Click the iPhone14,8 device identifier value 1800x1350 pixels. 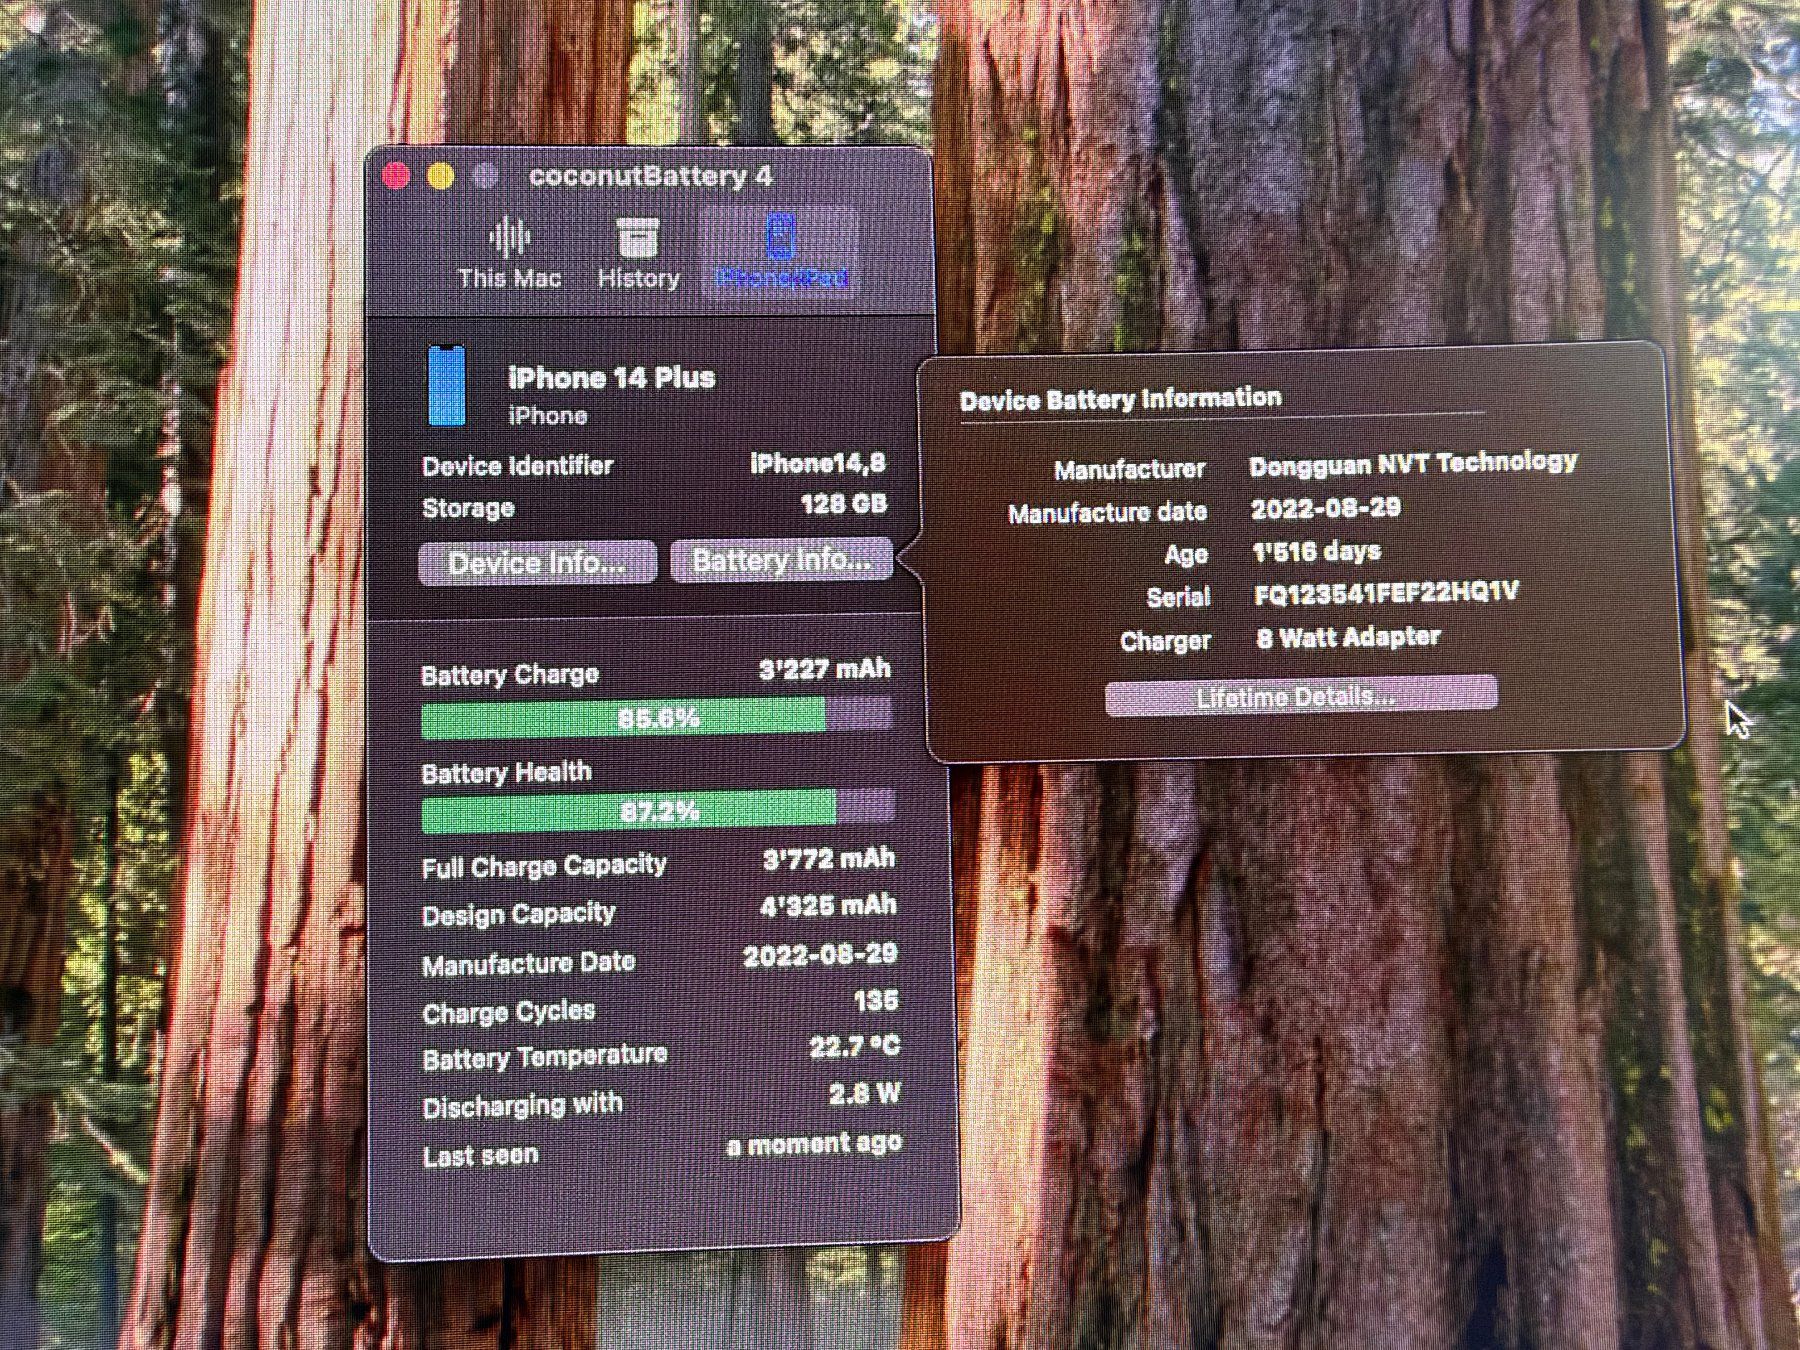pos(818,463)
